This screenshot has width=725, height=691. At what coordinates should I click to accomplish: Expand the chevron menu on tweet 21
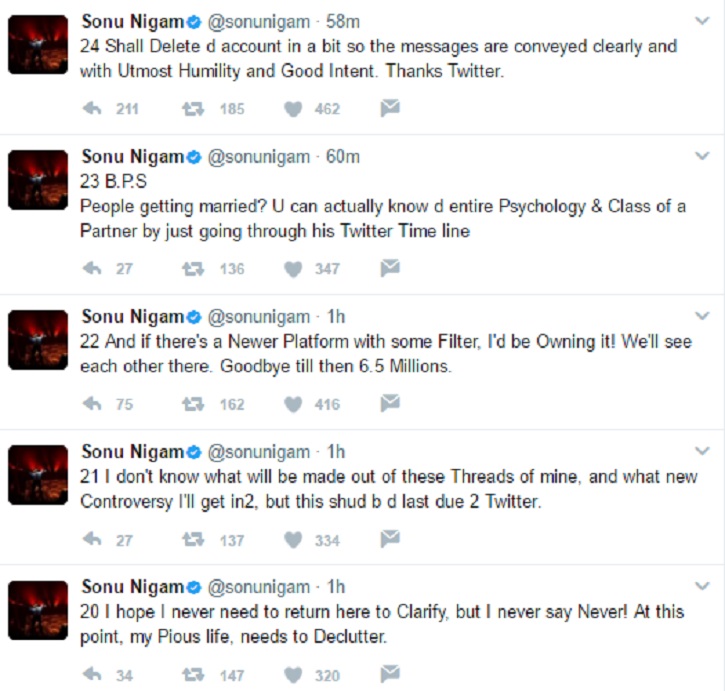point(701,451)
